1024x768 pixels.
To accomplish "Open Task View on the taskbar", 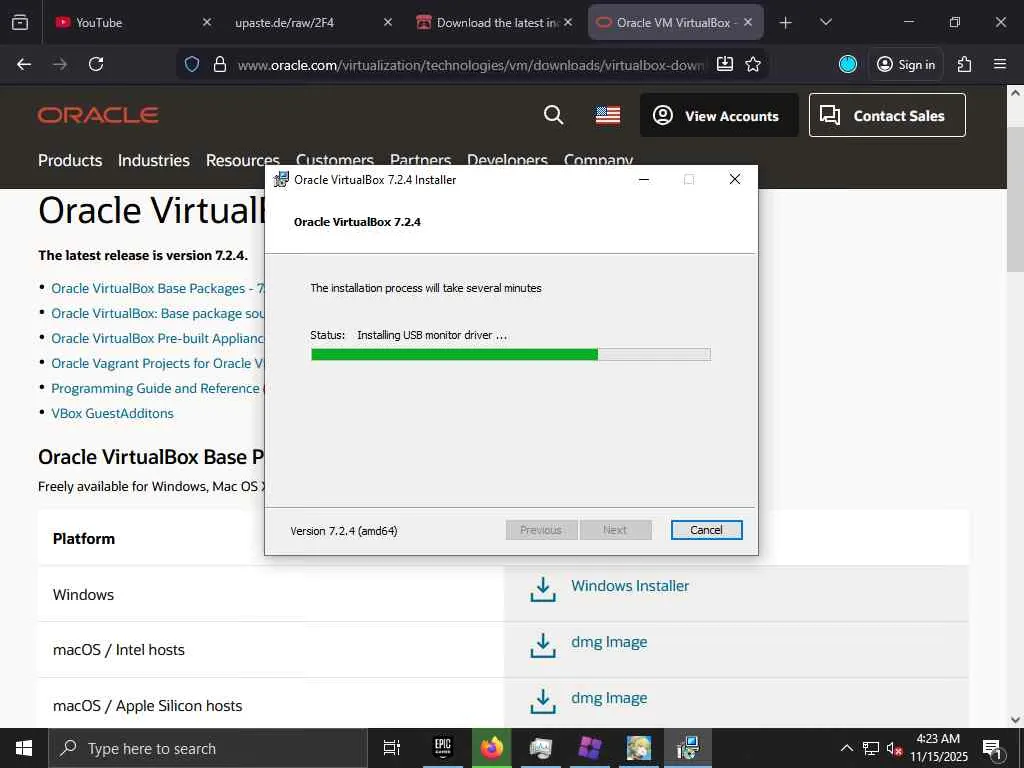I will pos(392,748).
